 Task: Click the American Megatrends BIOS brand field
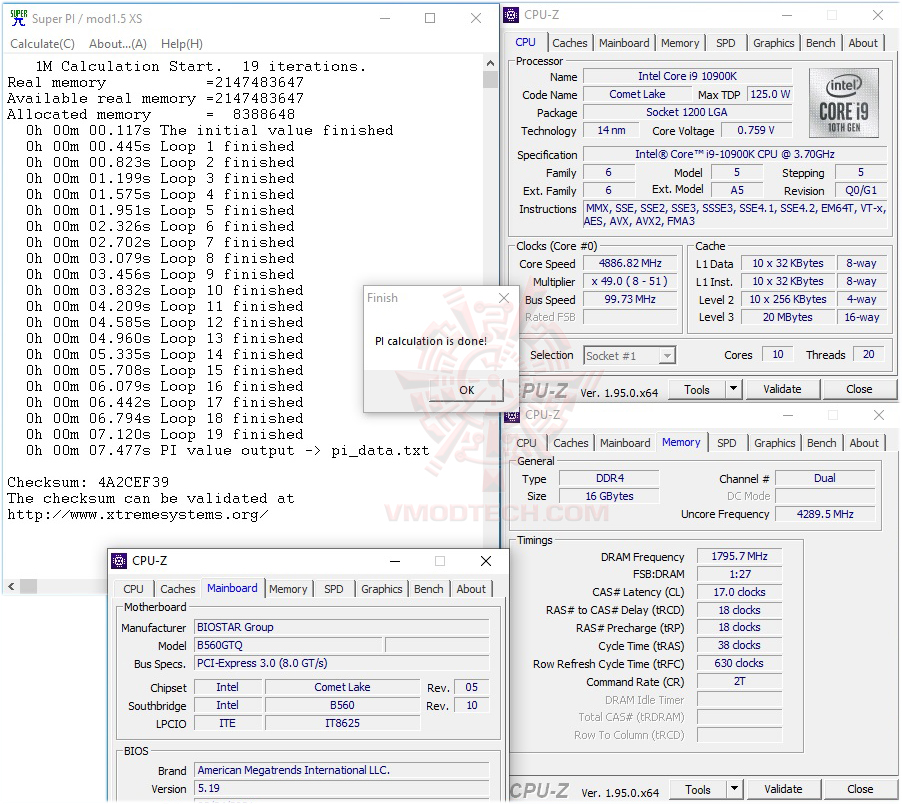(342, 771)
